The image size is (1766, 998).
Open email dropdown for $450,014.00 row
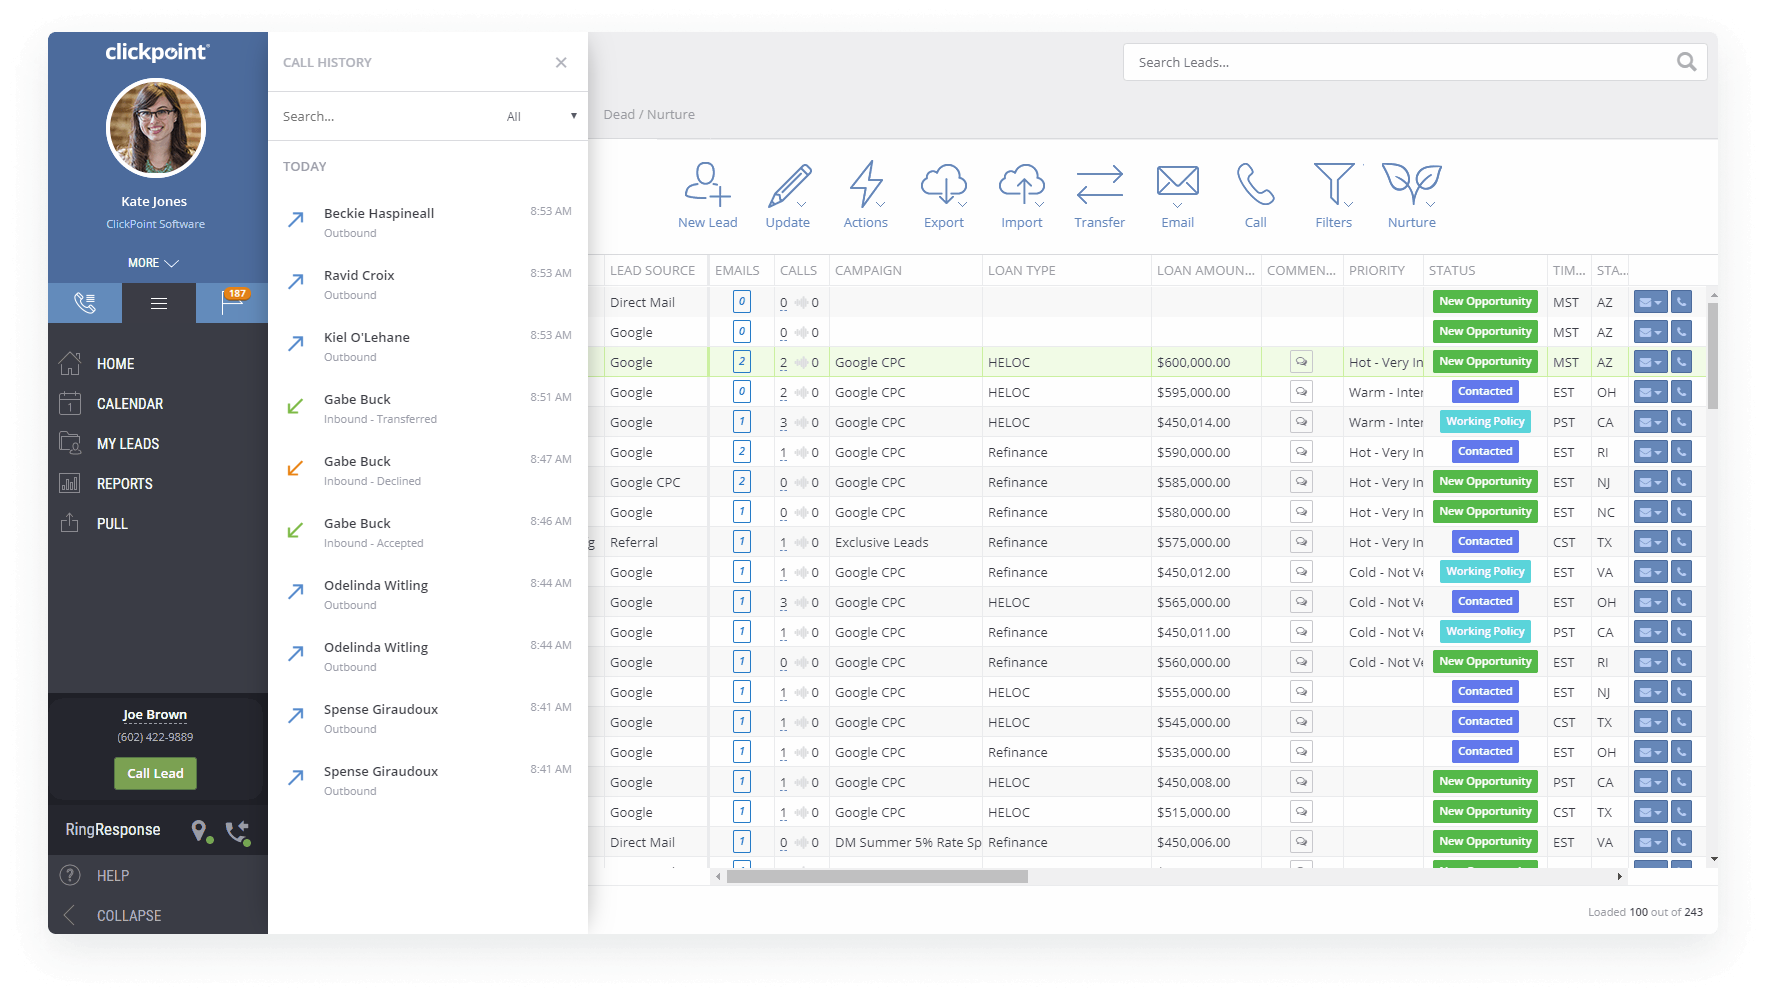pos(1650,422)
